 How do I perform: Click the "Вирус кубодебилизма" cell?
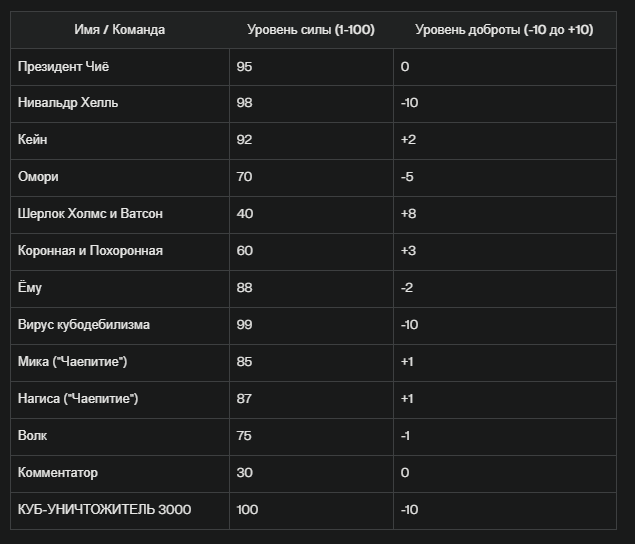[84, 325]
